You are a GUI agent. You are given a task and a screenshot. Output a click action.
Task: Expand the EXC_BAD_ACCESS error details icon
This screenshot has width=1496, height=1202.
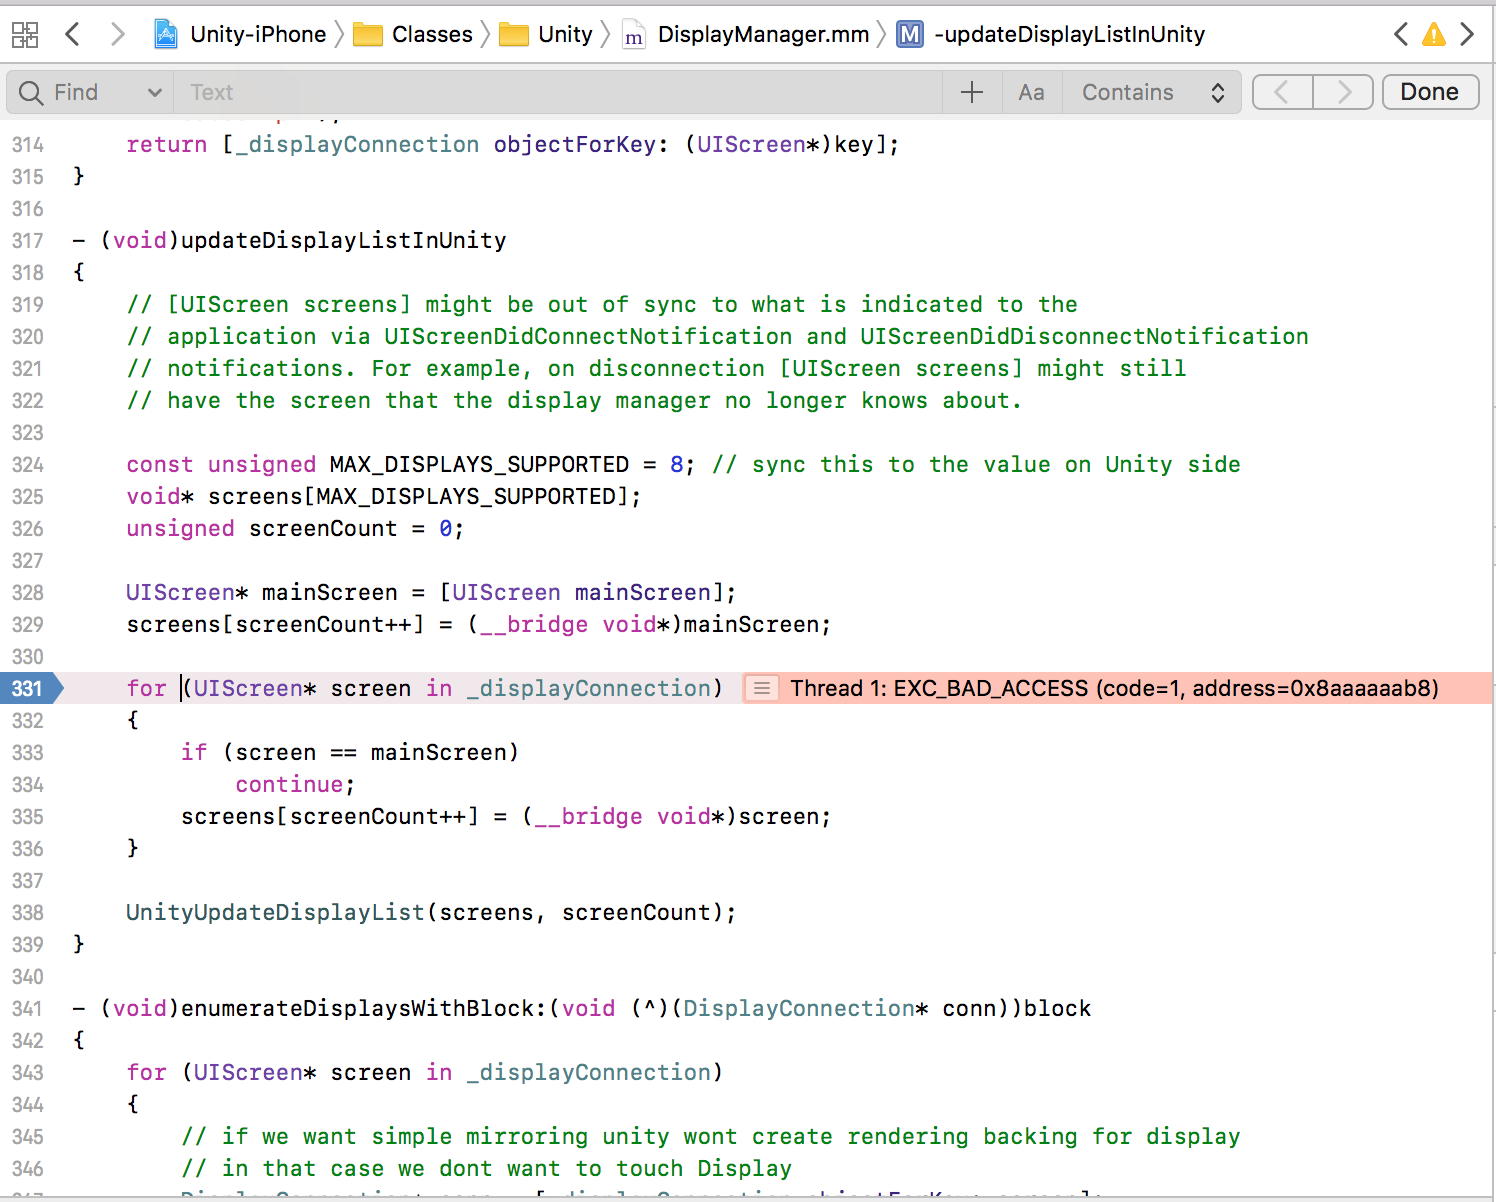pos(762,688)
